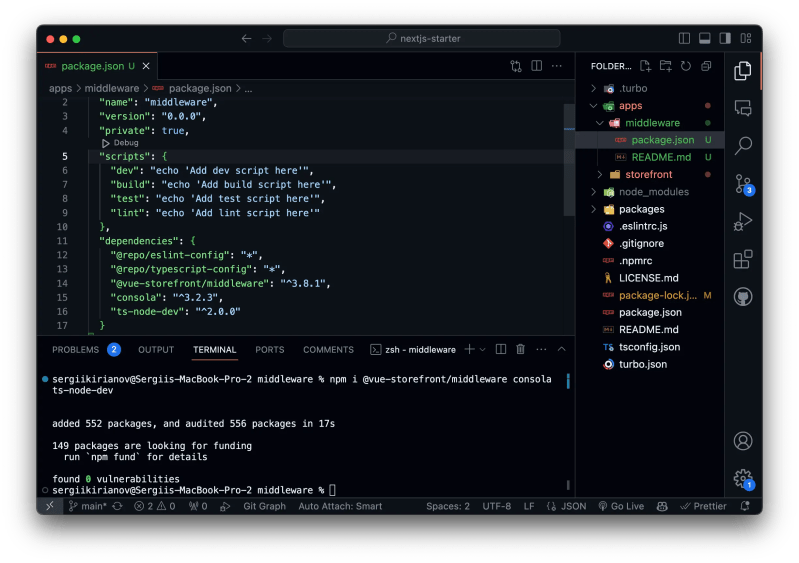This screenshot has width=799, height=563.
Task: Split the terminal panel
Action: click(x=501, y=349)
